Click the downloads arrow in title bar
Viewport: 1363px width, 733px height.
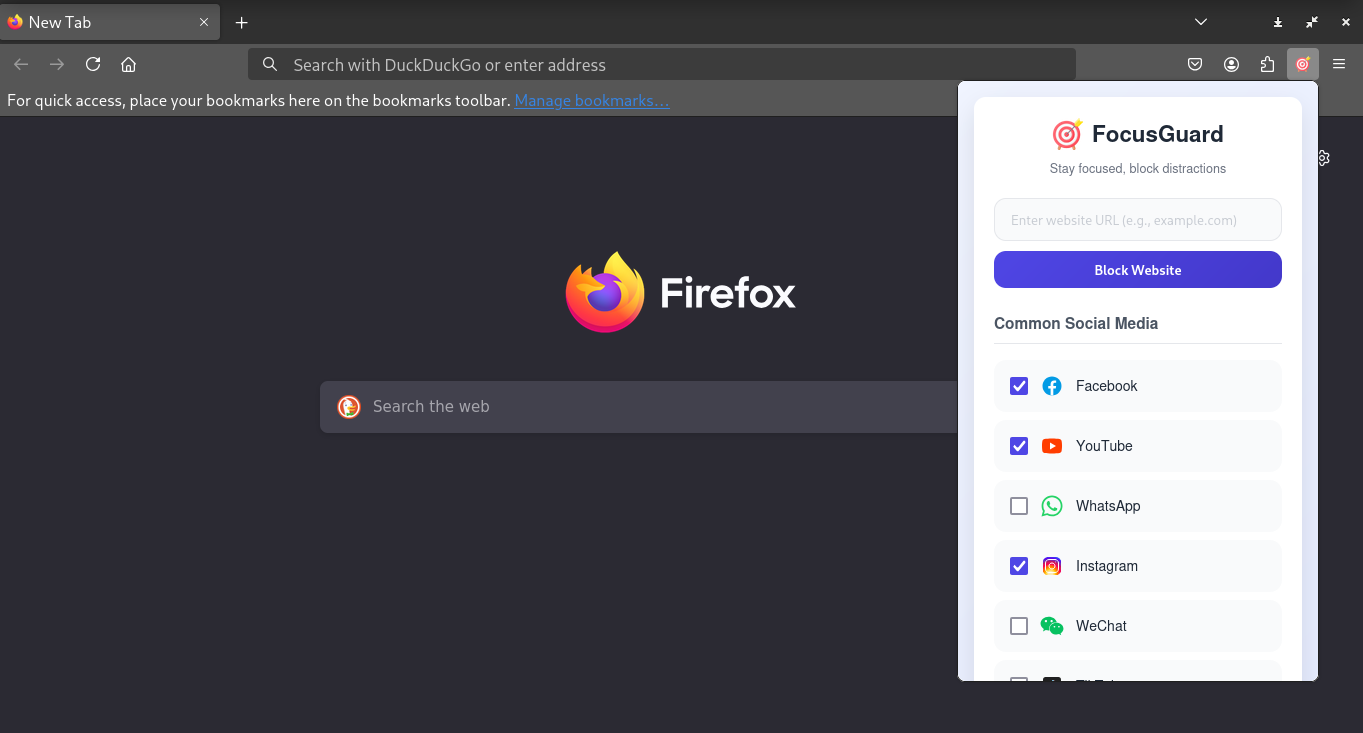1278,22
